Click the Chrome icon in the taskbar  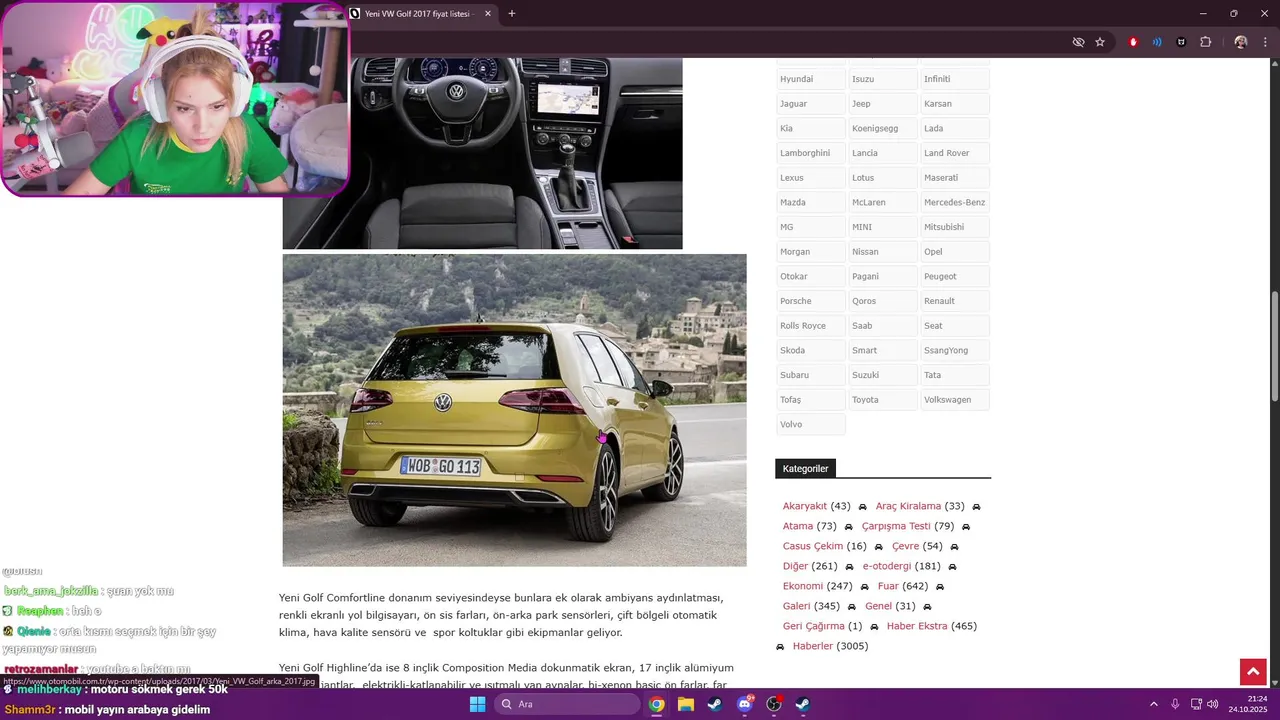(656, 704)
